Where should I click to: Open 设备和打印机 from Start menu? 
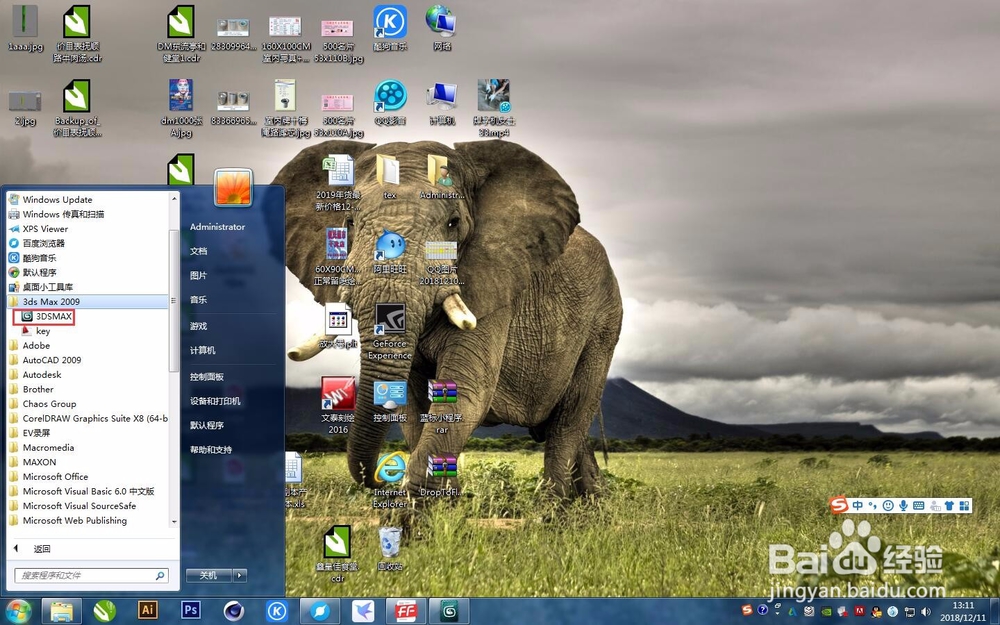tap(215, 401)
